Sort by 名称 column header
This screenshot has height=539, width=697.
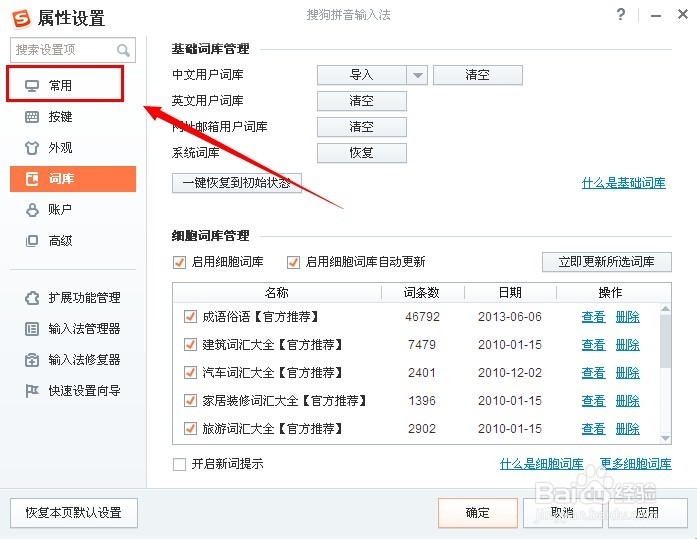276,292
